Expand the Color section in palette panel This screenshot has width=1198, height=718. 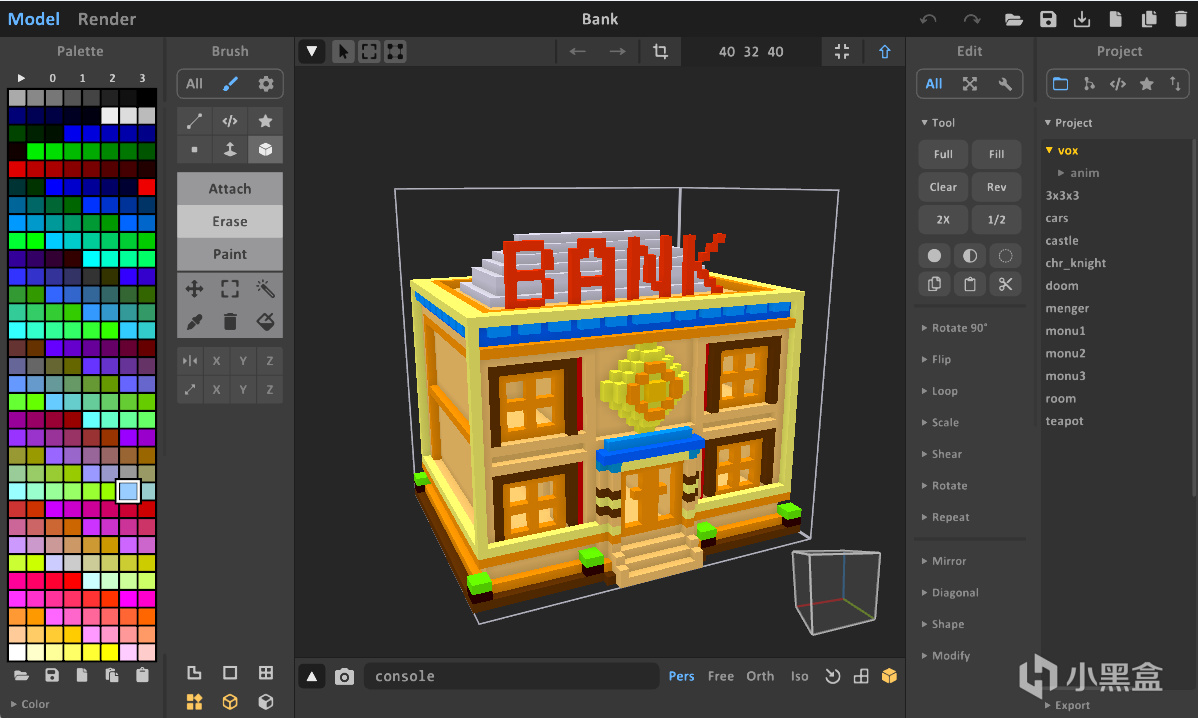point(30,704)
